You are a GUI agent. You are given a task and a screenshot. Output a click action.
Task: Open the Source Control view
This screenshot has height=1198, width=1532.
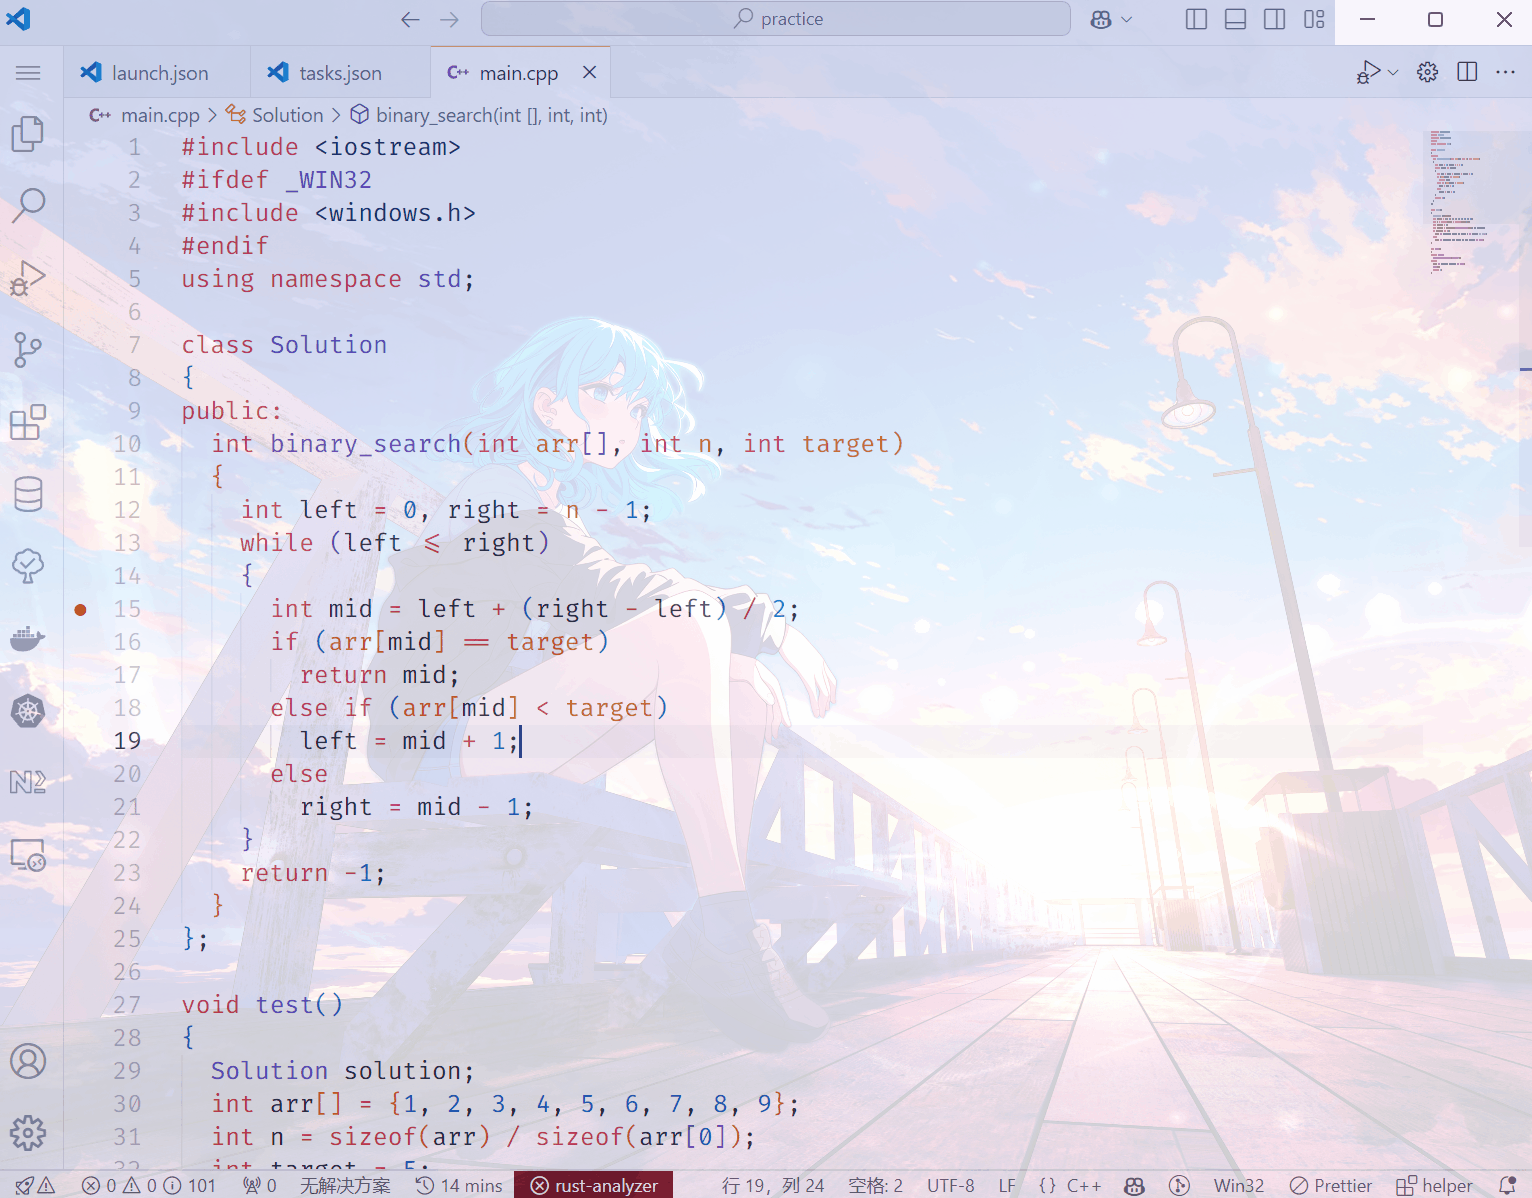[x=28, y=349]
